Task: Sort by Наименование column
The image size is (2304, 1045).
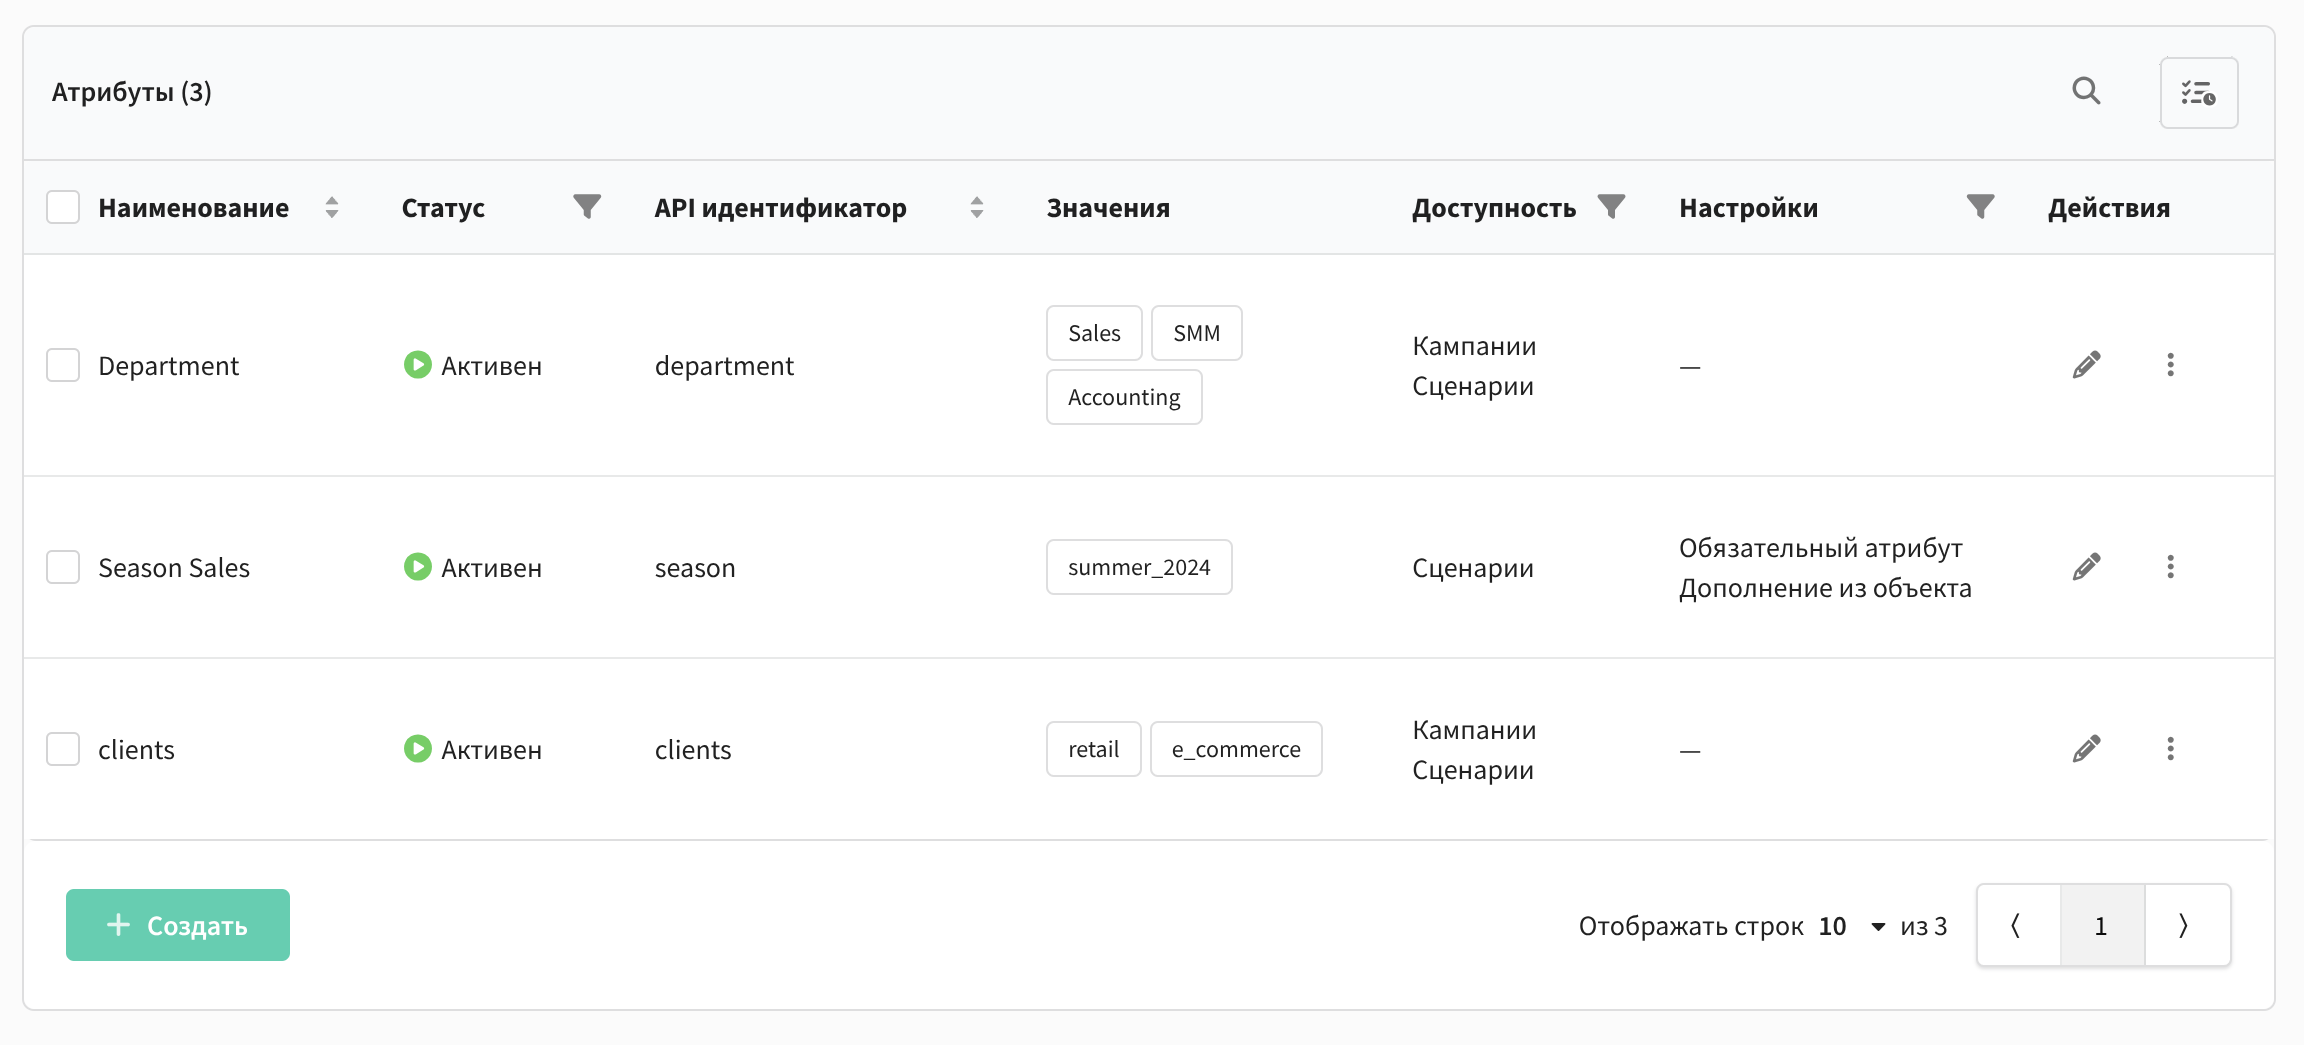Action: 332,207
